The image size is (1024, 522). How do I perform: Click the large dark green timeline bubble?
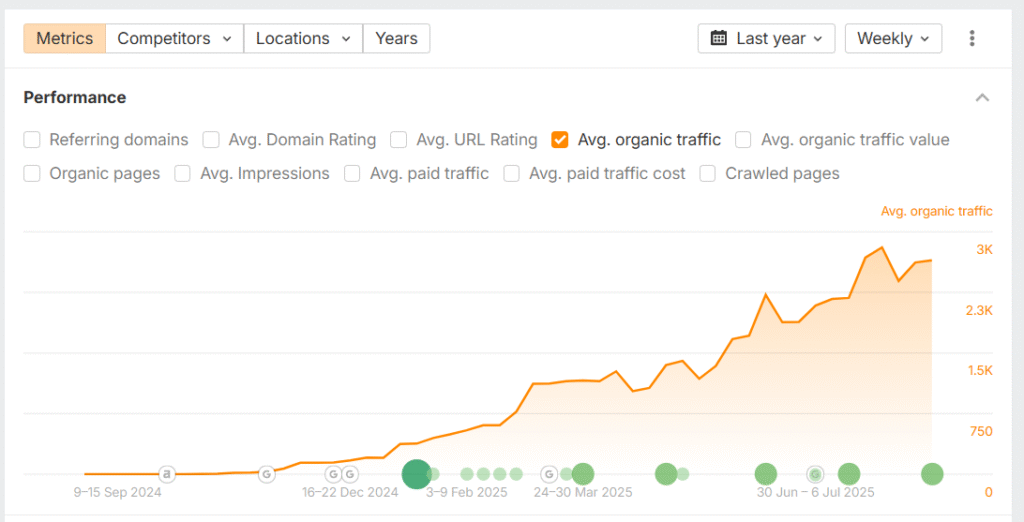[416, 474]
